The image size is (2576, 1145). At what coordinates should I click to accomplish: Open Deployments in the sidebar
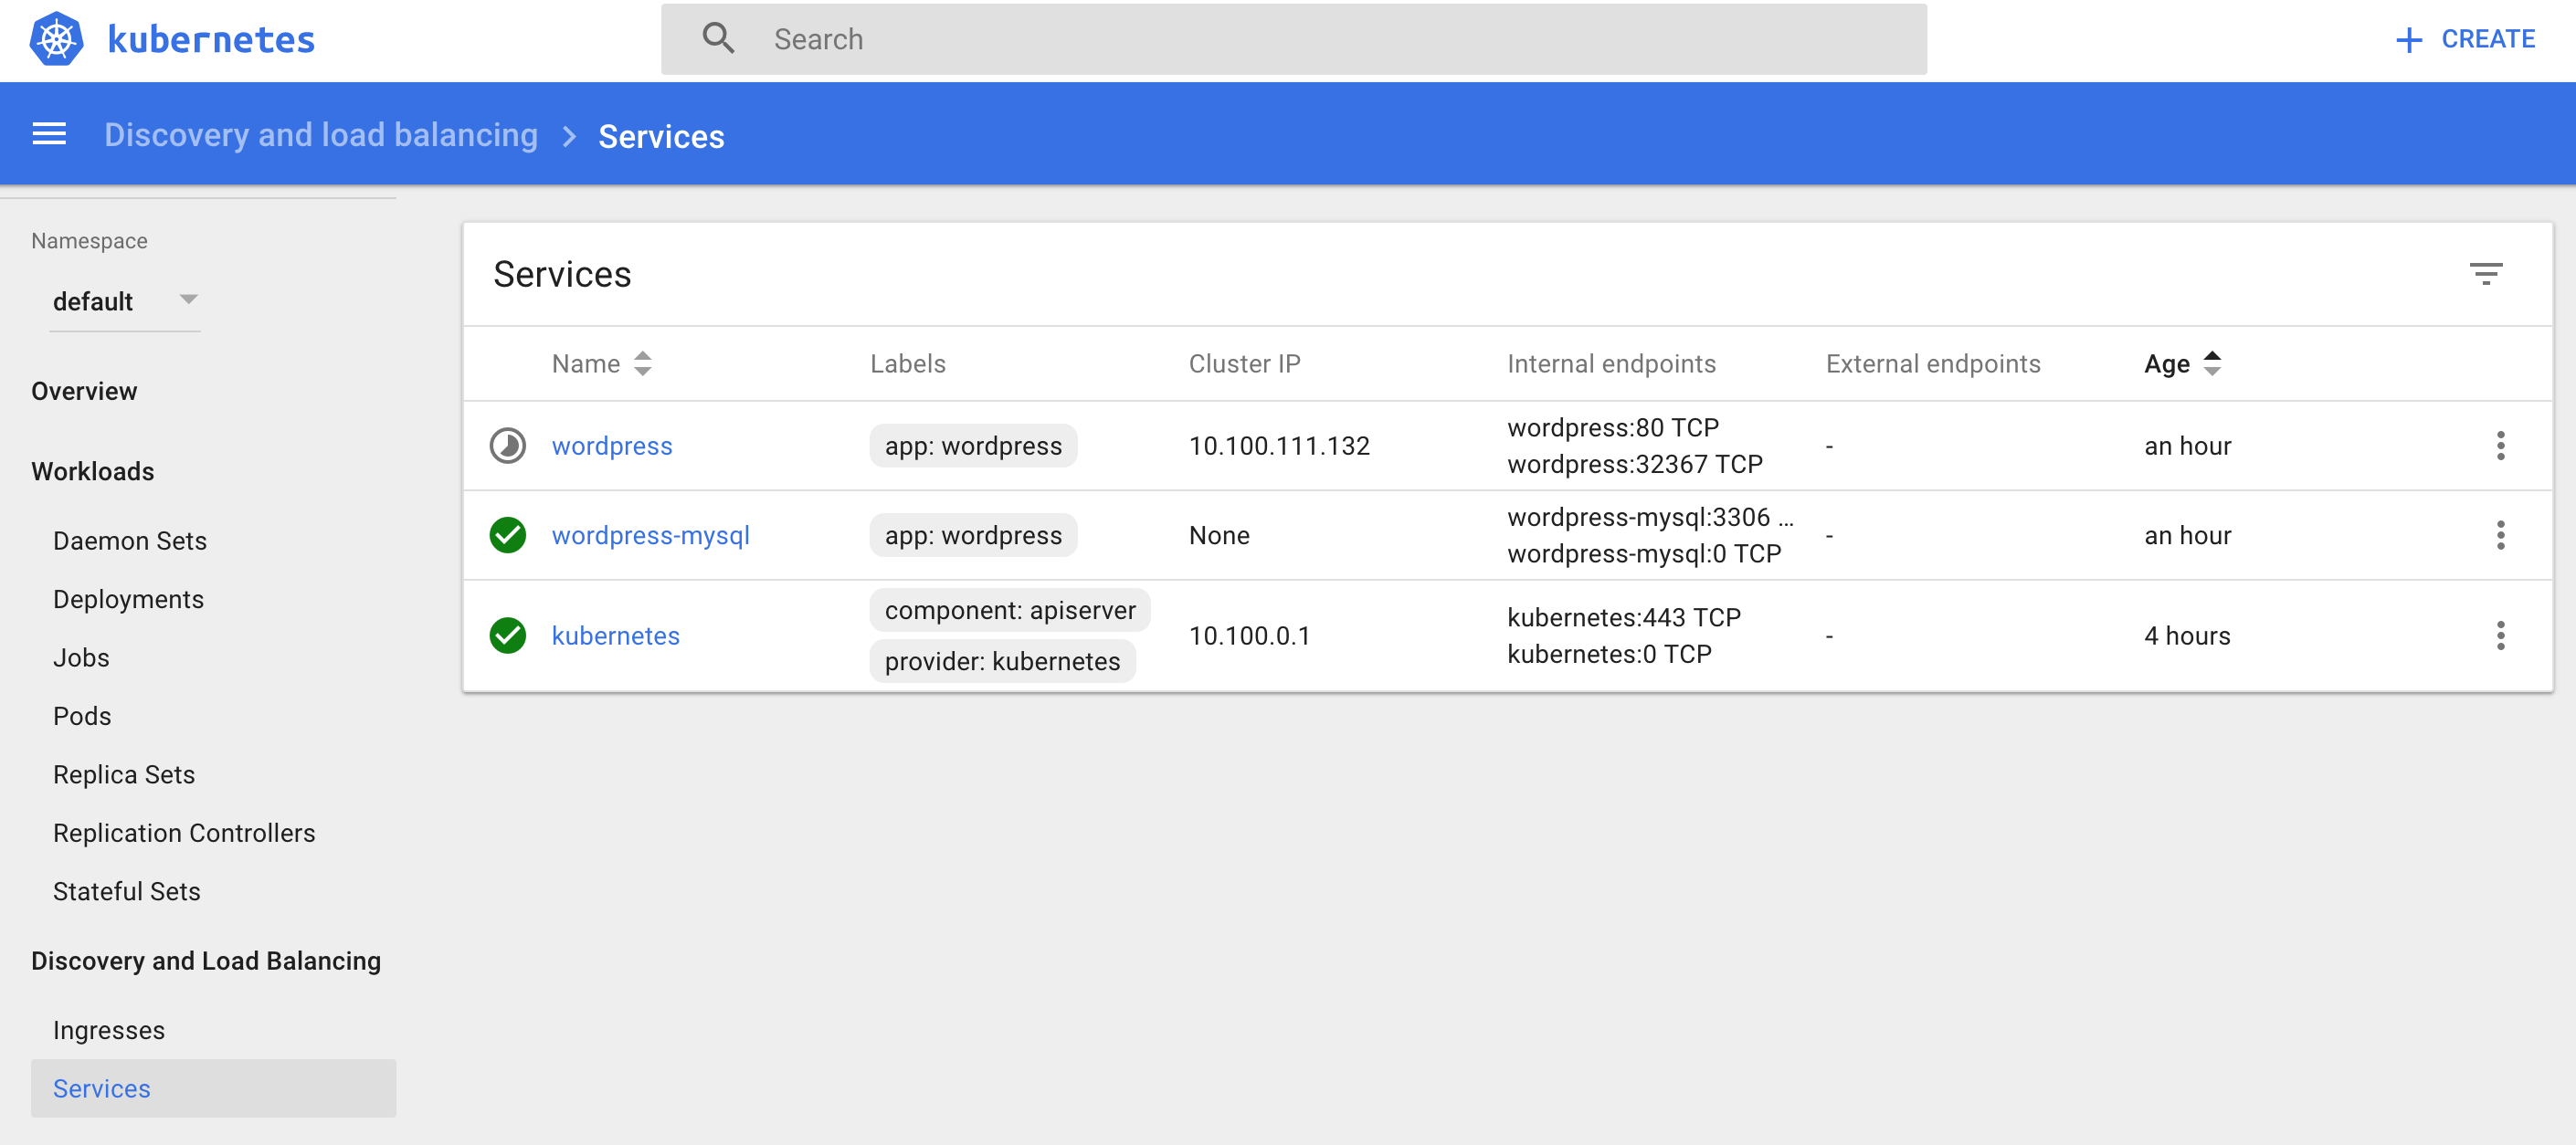[x=128, y=599]
